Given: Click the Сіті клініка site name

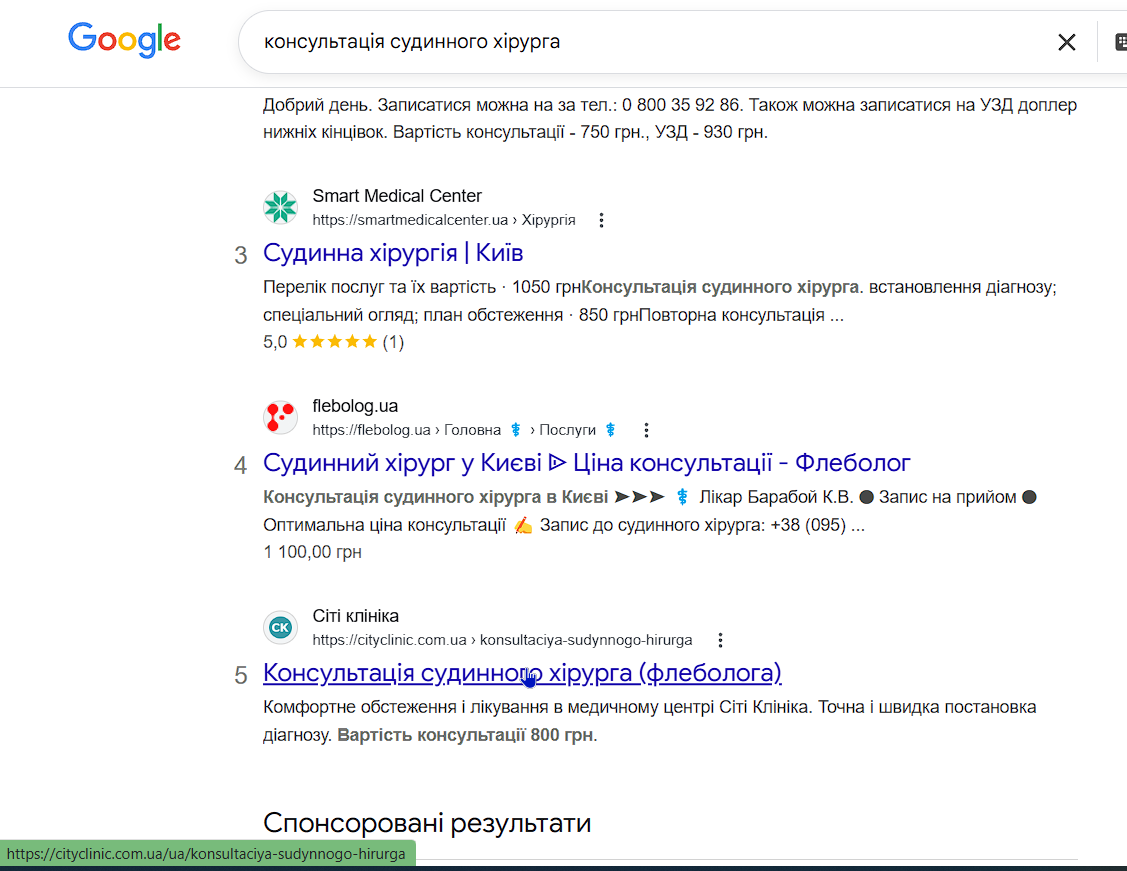Looking at the screenshot, I should 355,616.
